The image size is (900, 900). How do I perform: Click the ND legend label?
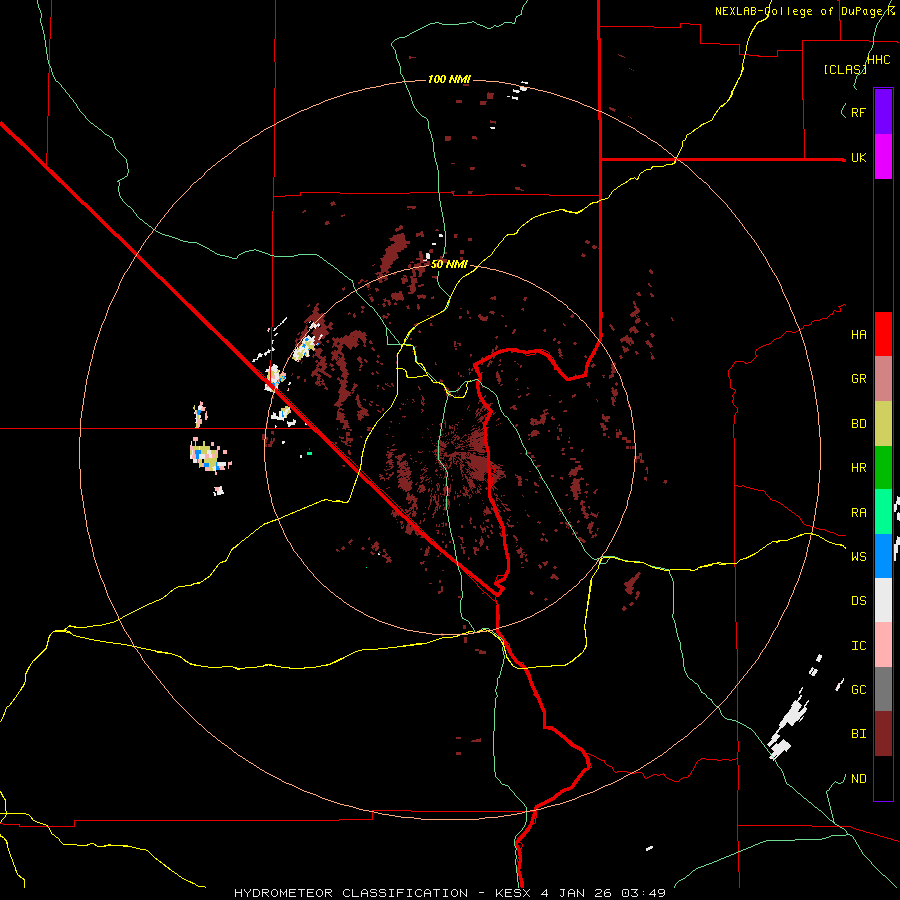point(858,779)
